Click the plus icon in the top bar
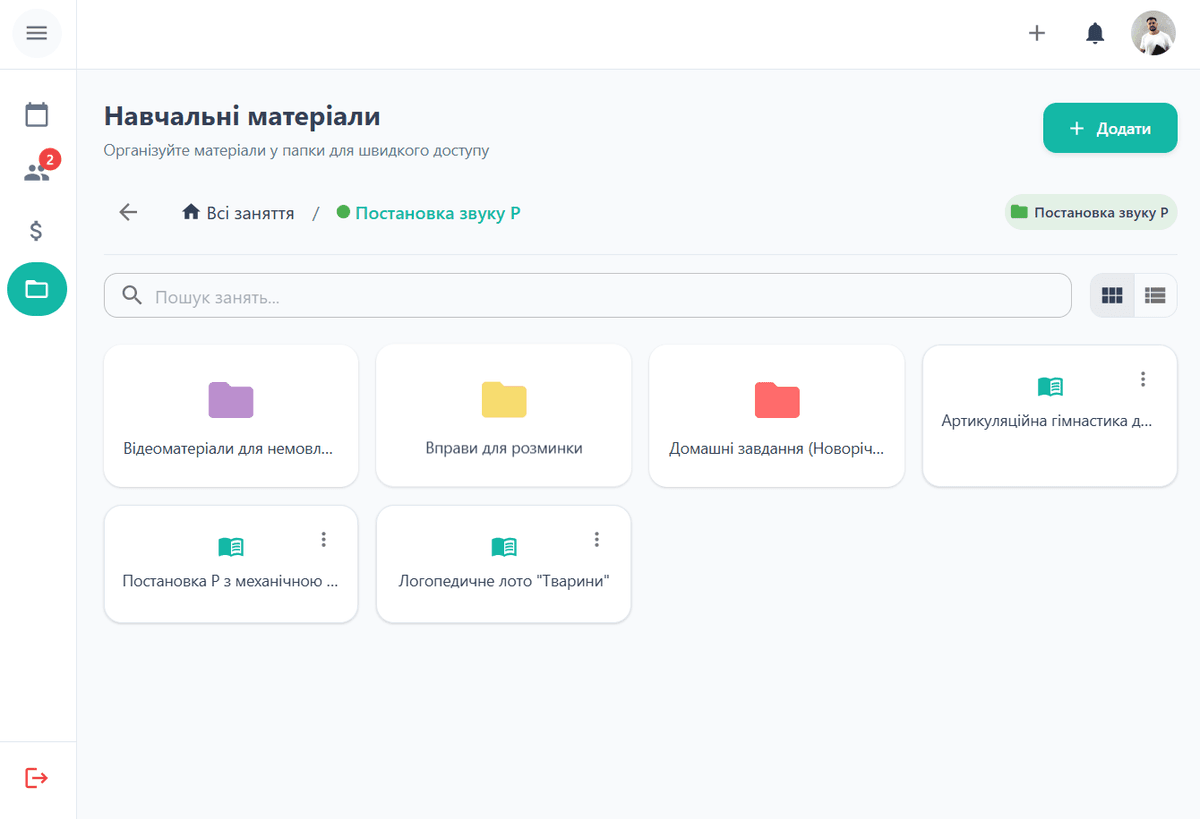Image resolution: width=1200 pixels, height=819 pixels. point(1037,34)
